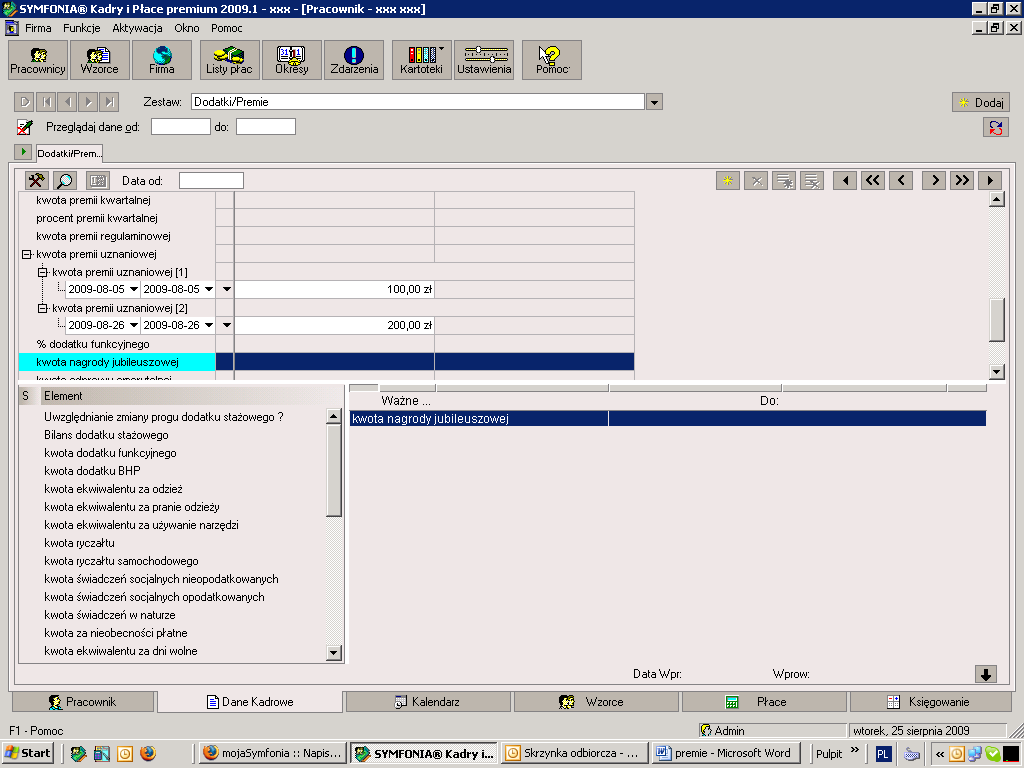Click the single left chevron button
The width and height of the screenshot is (1024, 768).
(901, 181)
